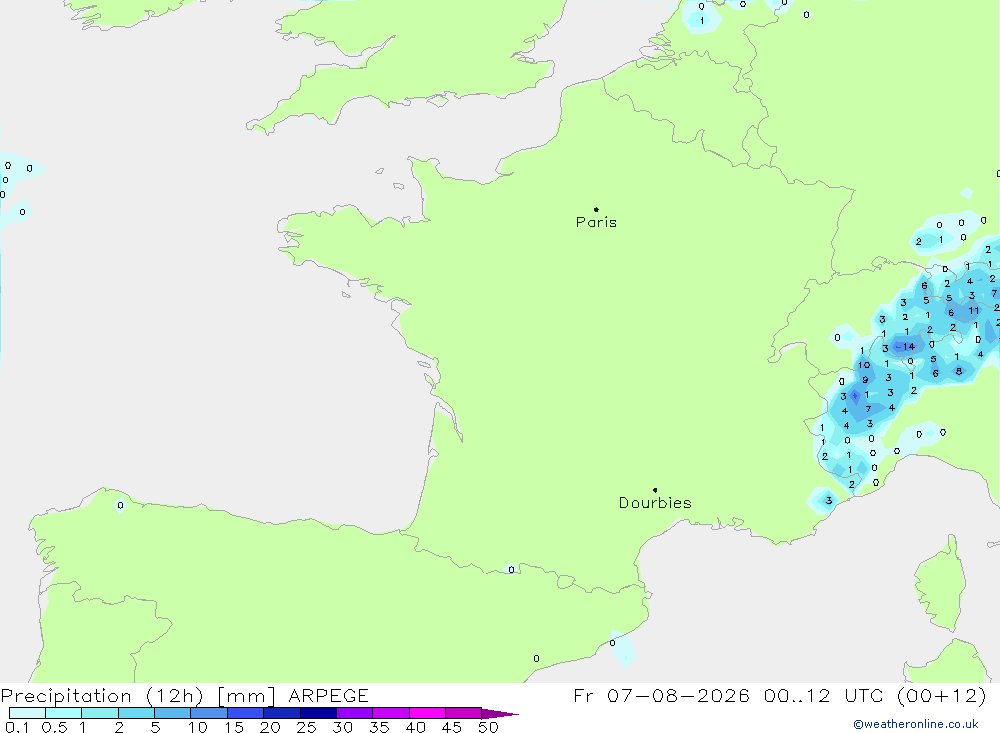Click the legend scale label '15'
This screenshot has height=733, width=1000.
pyautogui.click(x=234, y=727)
